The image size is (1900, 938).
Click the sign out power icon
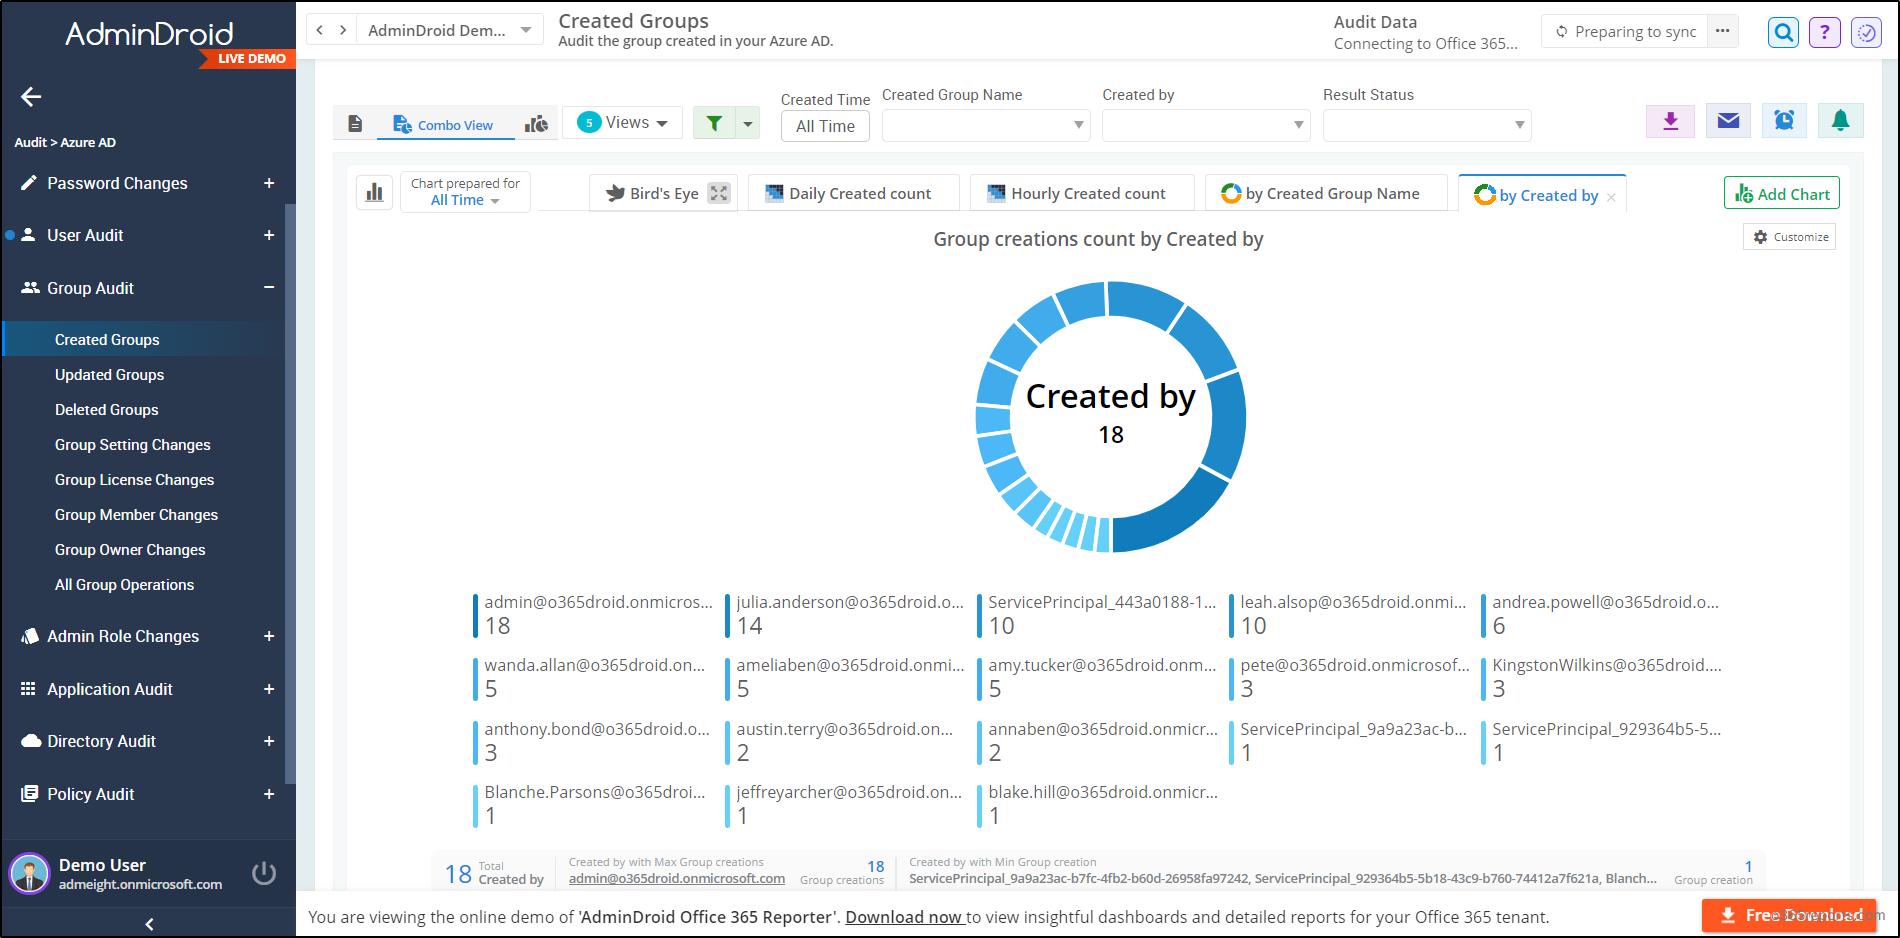(x=264, y=873)
